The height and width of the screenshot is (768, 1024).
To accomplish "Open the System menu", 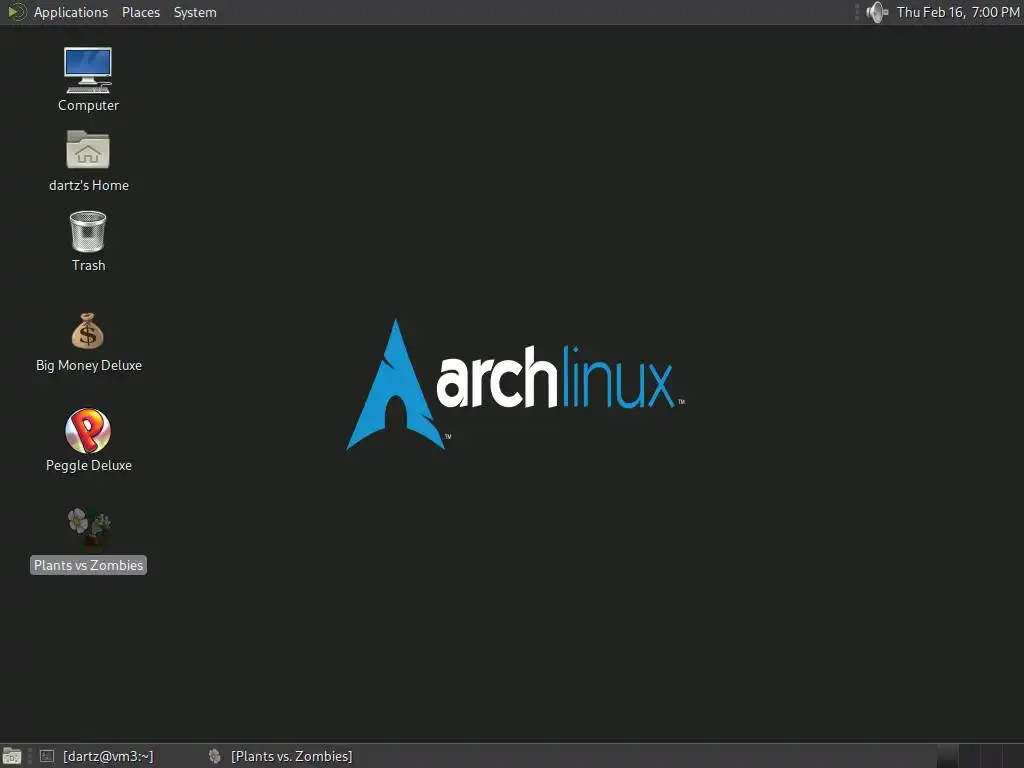I will coord(195,12).
